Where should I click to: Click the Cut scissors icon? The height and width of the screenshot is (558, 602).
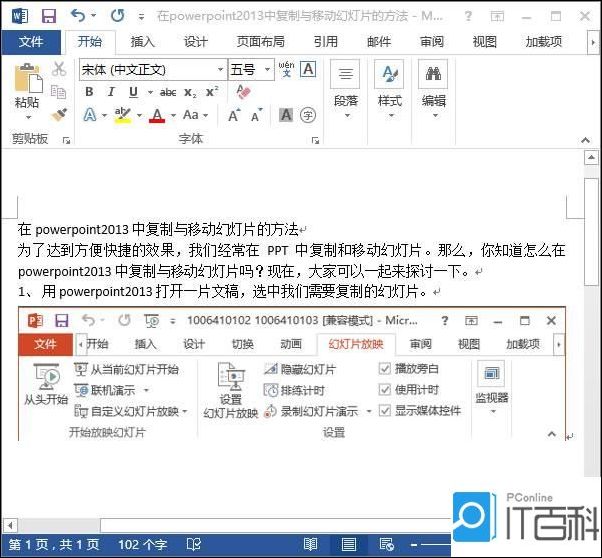[59, 69]
